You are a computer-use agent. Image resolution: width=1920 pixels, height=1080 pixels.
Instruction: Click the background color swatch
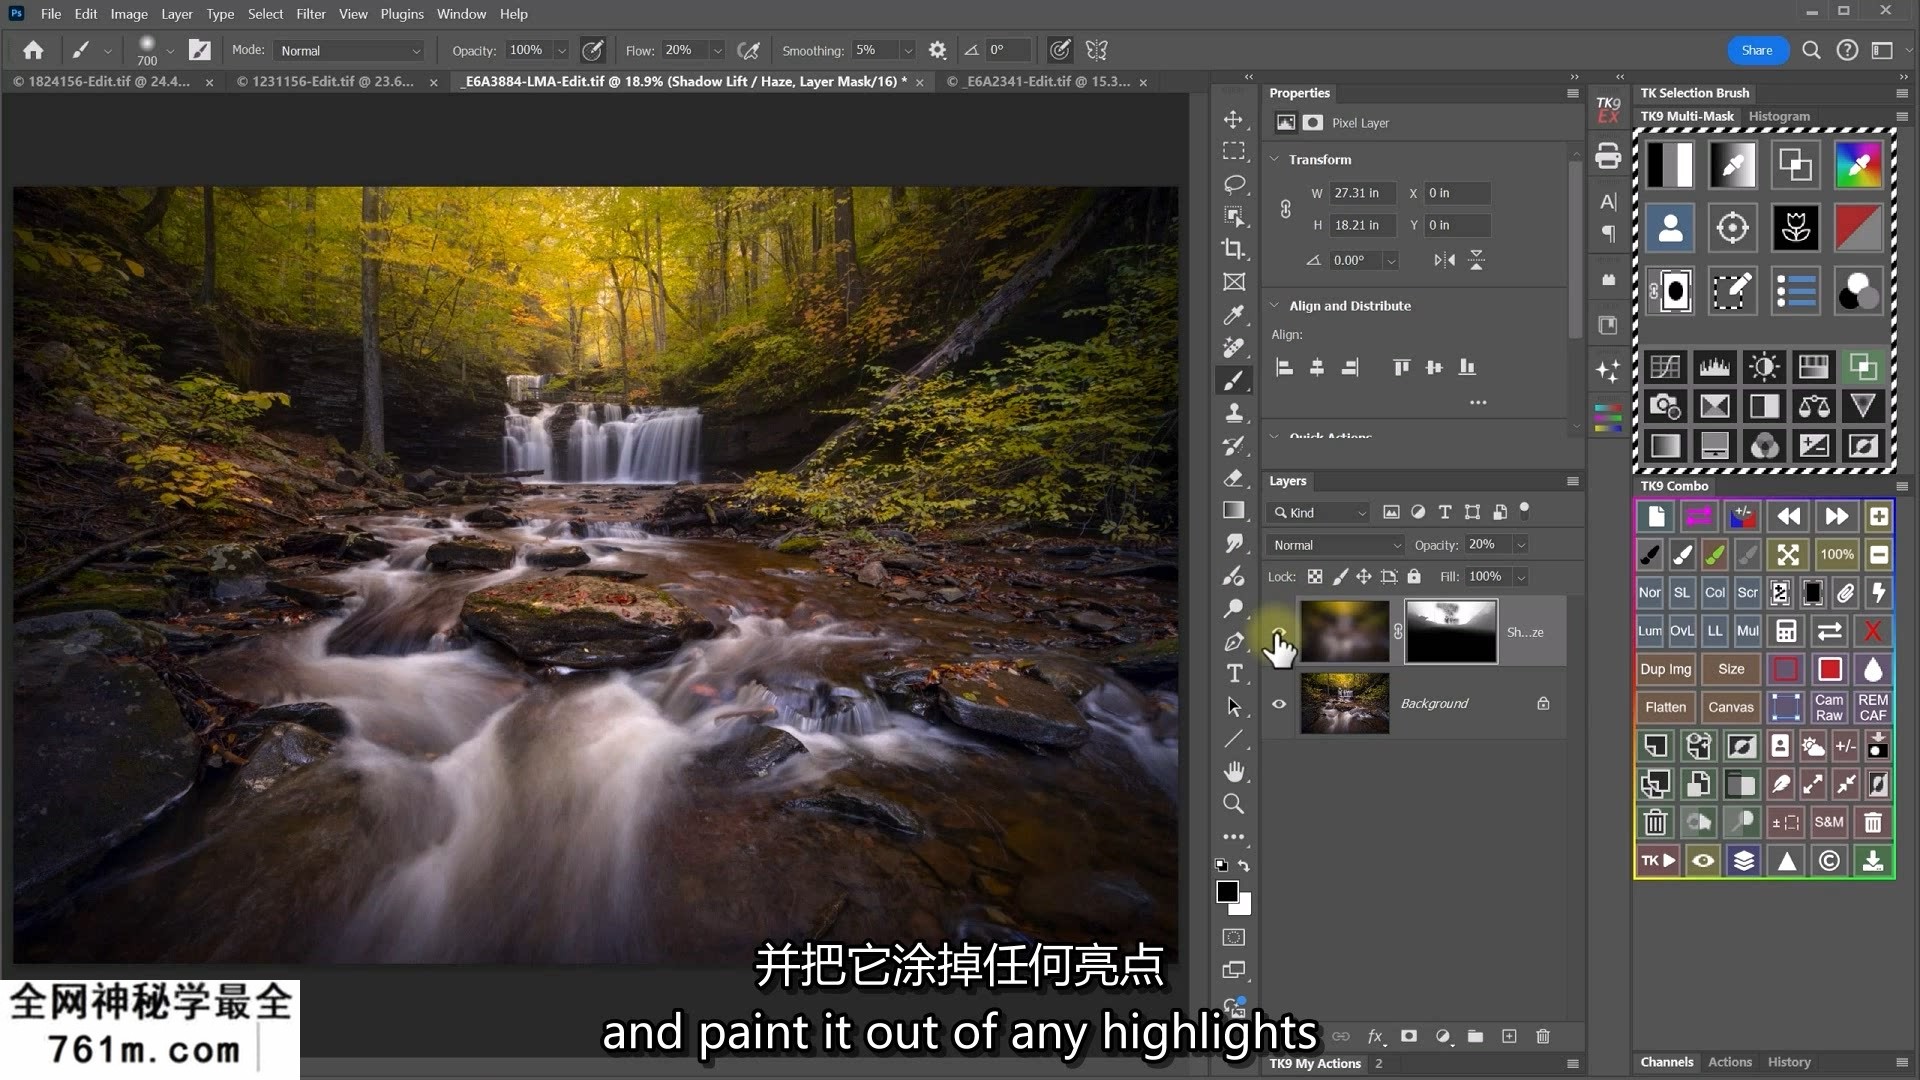pyautogui.click(x=1243, y=907)
